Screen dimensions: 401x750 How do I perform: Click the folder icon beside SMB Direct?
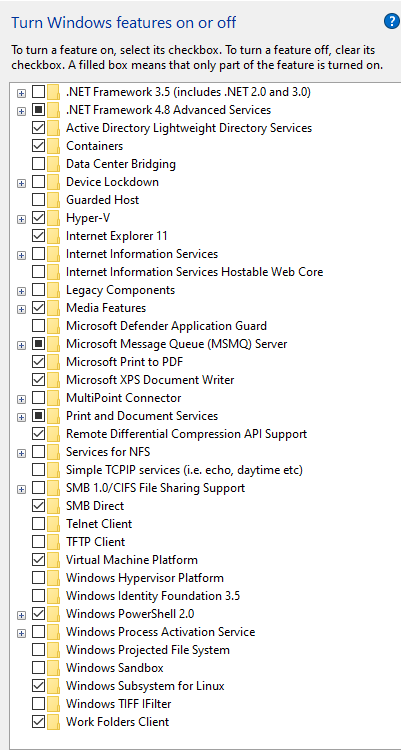point(54,506)
